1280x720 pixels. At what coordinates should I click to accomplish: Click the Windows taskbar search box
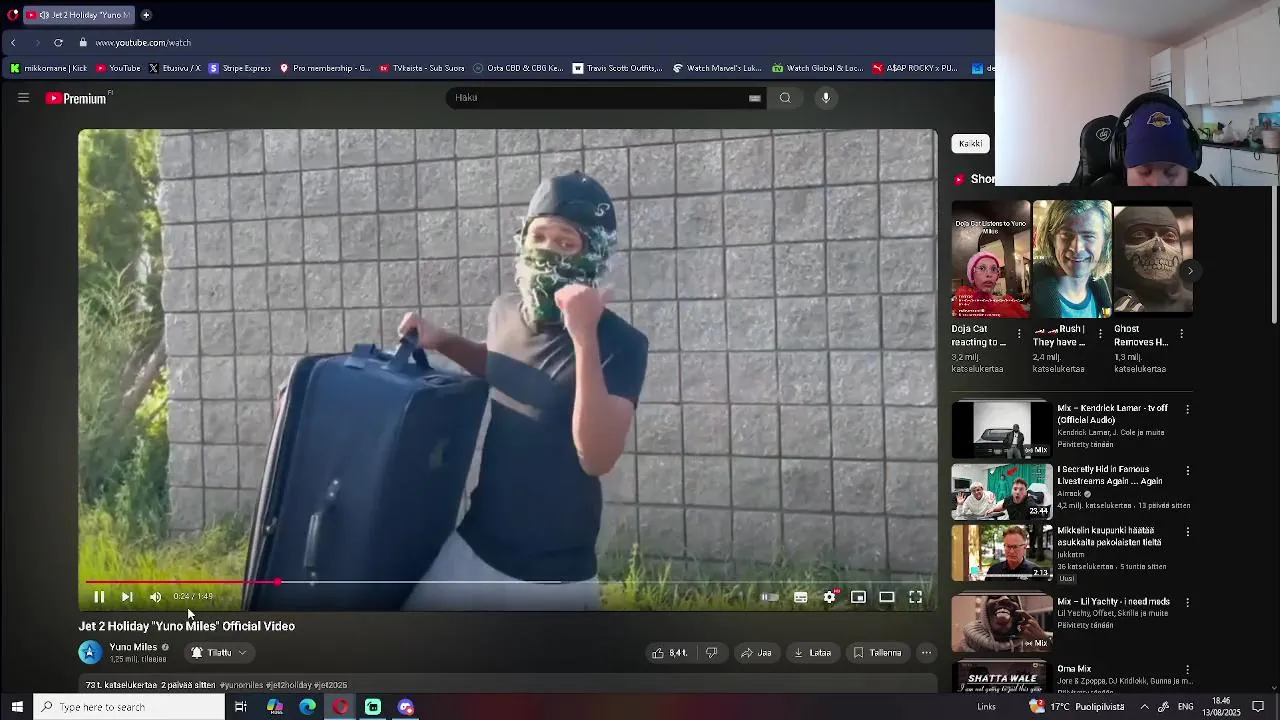[129, 707]
